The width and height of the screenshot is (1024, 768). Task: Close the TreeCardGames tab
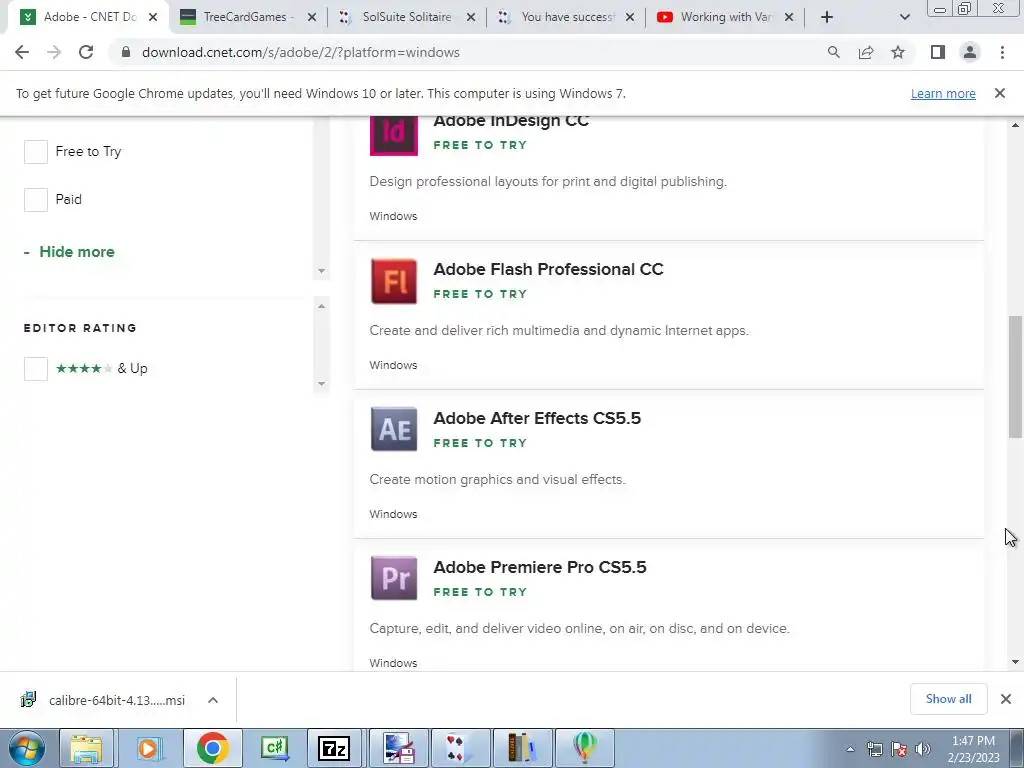coord(312,17)
